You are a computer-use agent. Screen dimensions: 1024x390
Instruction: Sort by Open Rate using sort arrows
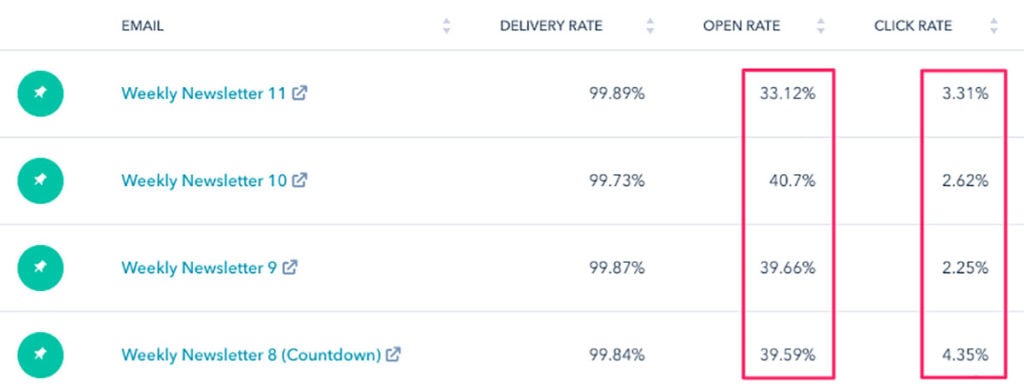pyautogui.click(x=821, y=26)
